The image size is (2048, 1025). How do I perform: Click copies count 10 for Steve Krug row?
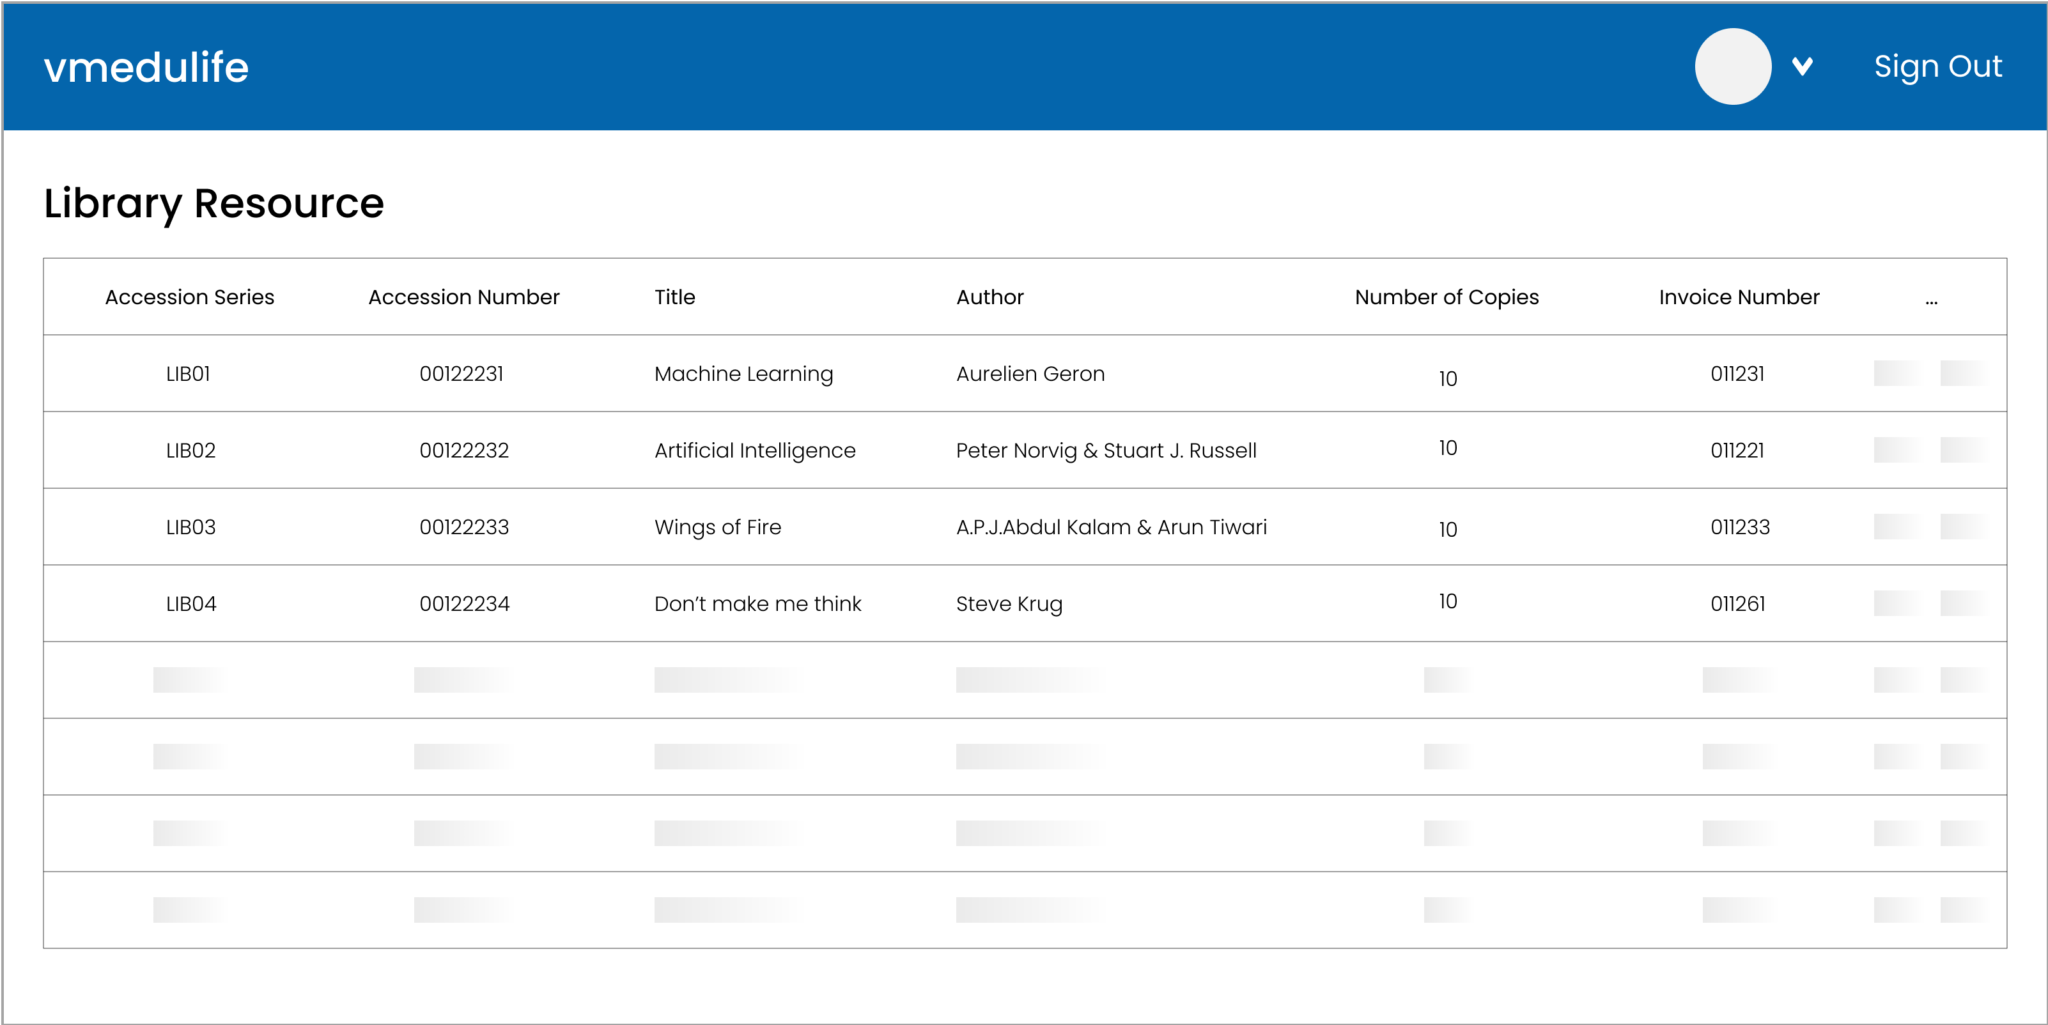click(x=1447, y=601)
